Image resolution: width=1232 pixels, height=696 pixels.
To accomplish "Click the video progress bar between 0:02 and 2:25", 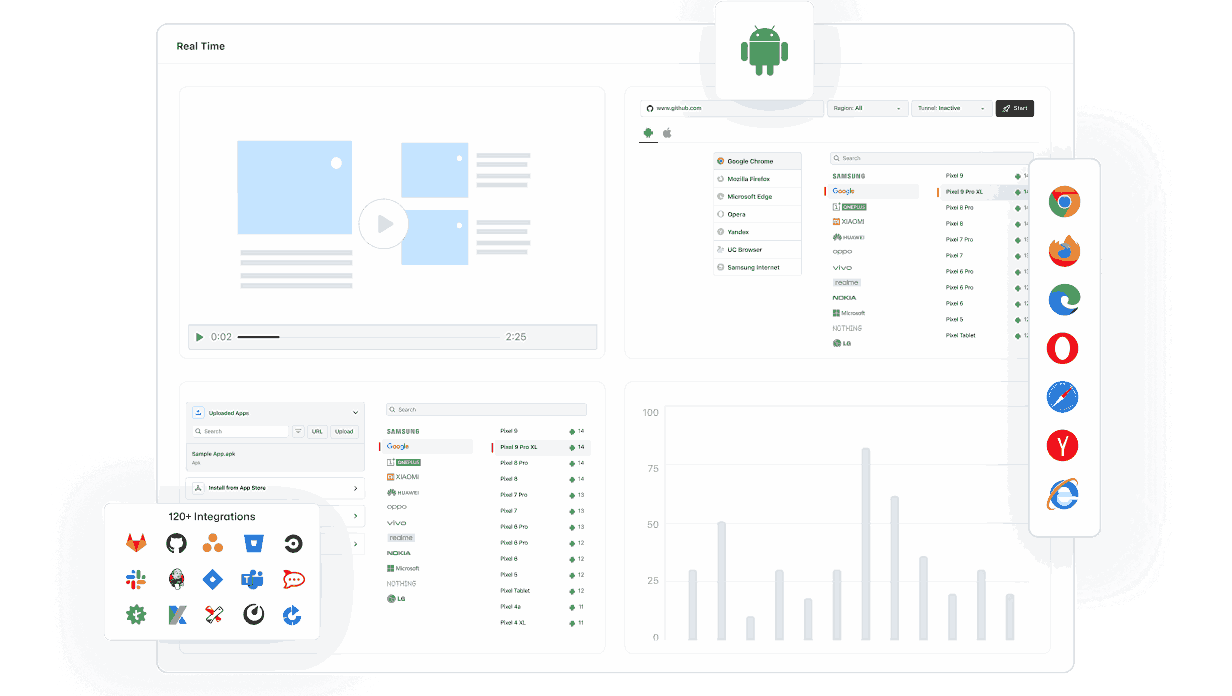I will 368,337.
